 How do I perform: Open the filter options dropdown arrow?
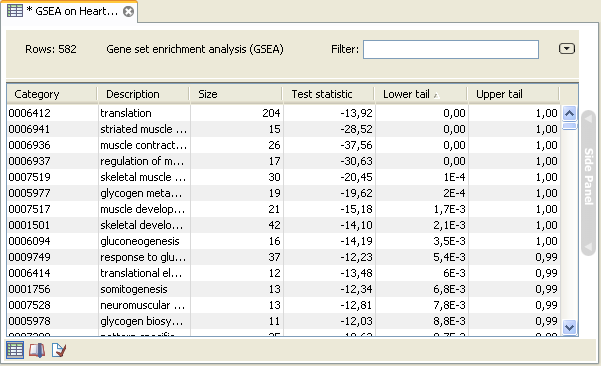coord(567,49)
